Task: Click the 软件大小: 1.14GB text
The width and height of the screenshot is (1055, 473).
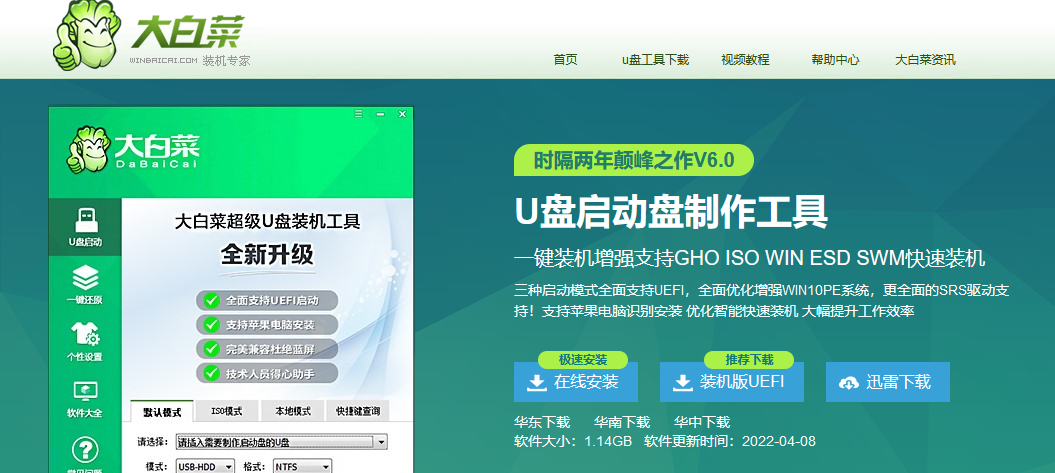Action: 573,441
